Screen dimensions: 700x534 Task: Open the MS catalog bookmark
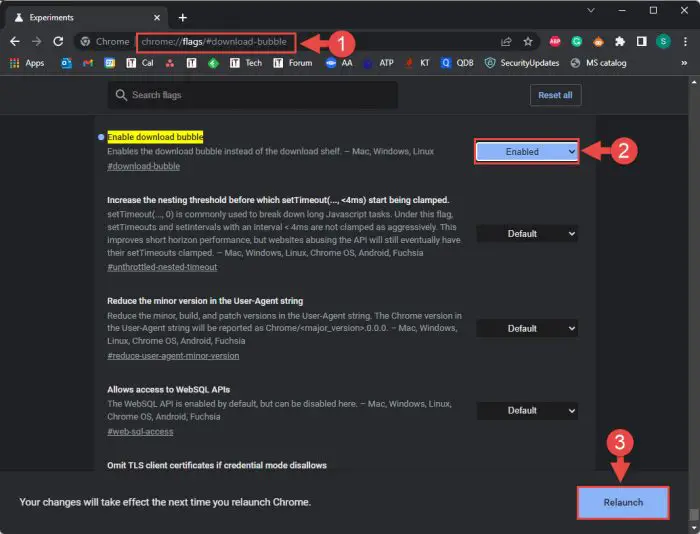[x=599, y=63]
